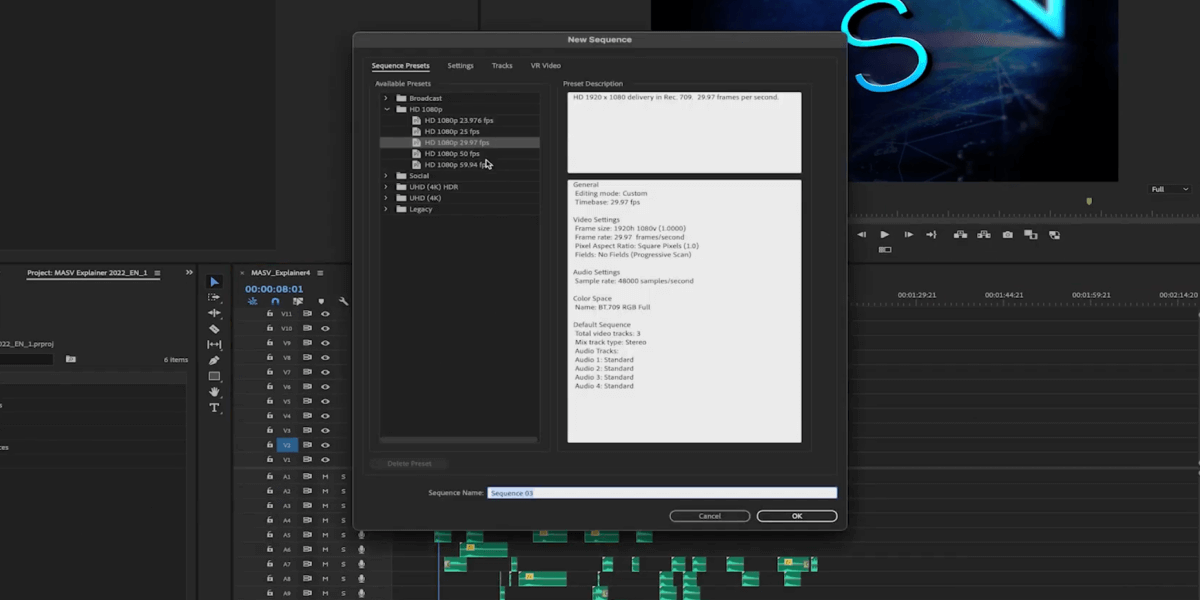This screenshot has height=600, width=1200.
Task: Switch to the VR Video tab
Action: pos(546,66)
